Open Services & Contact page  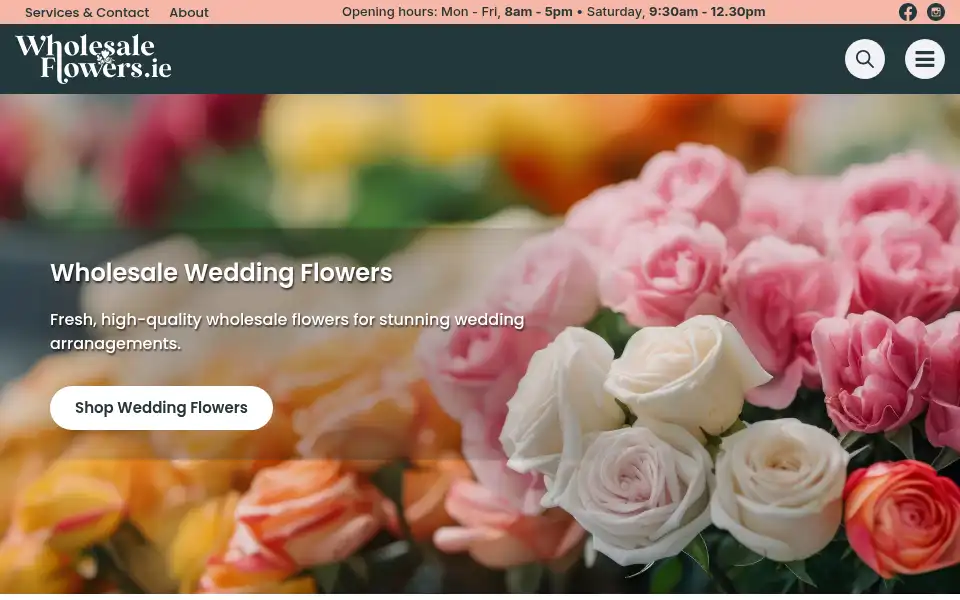(x=87, y=12)
